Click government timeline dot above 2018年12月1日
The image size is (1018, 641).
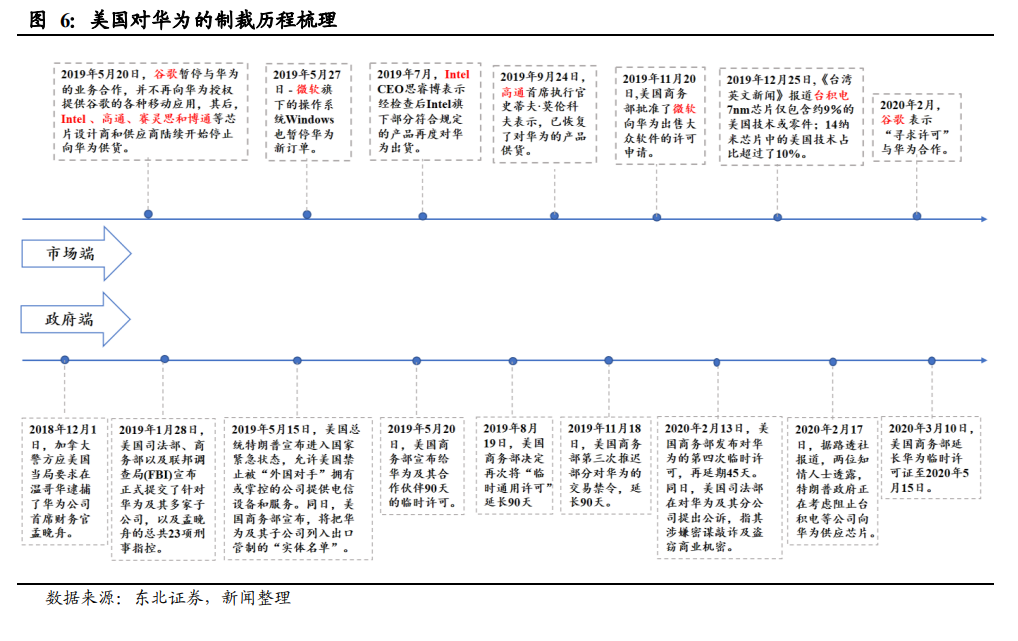pyautogui.click(x=64, y=360)
